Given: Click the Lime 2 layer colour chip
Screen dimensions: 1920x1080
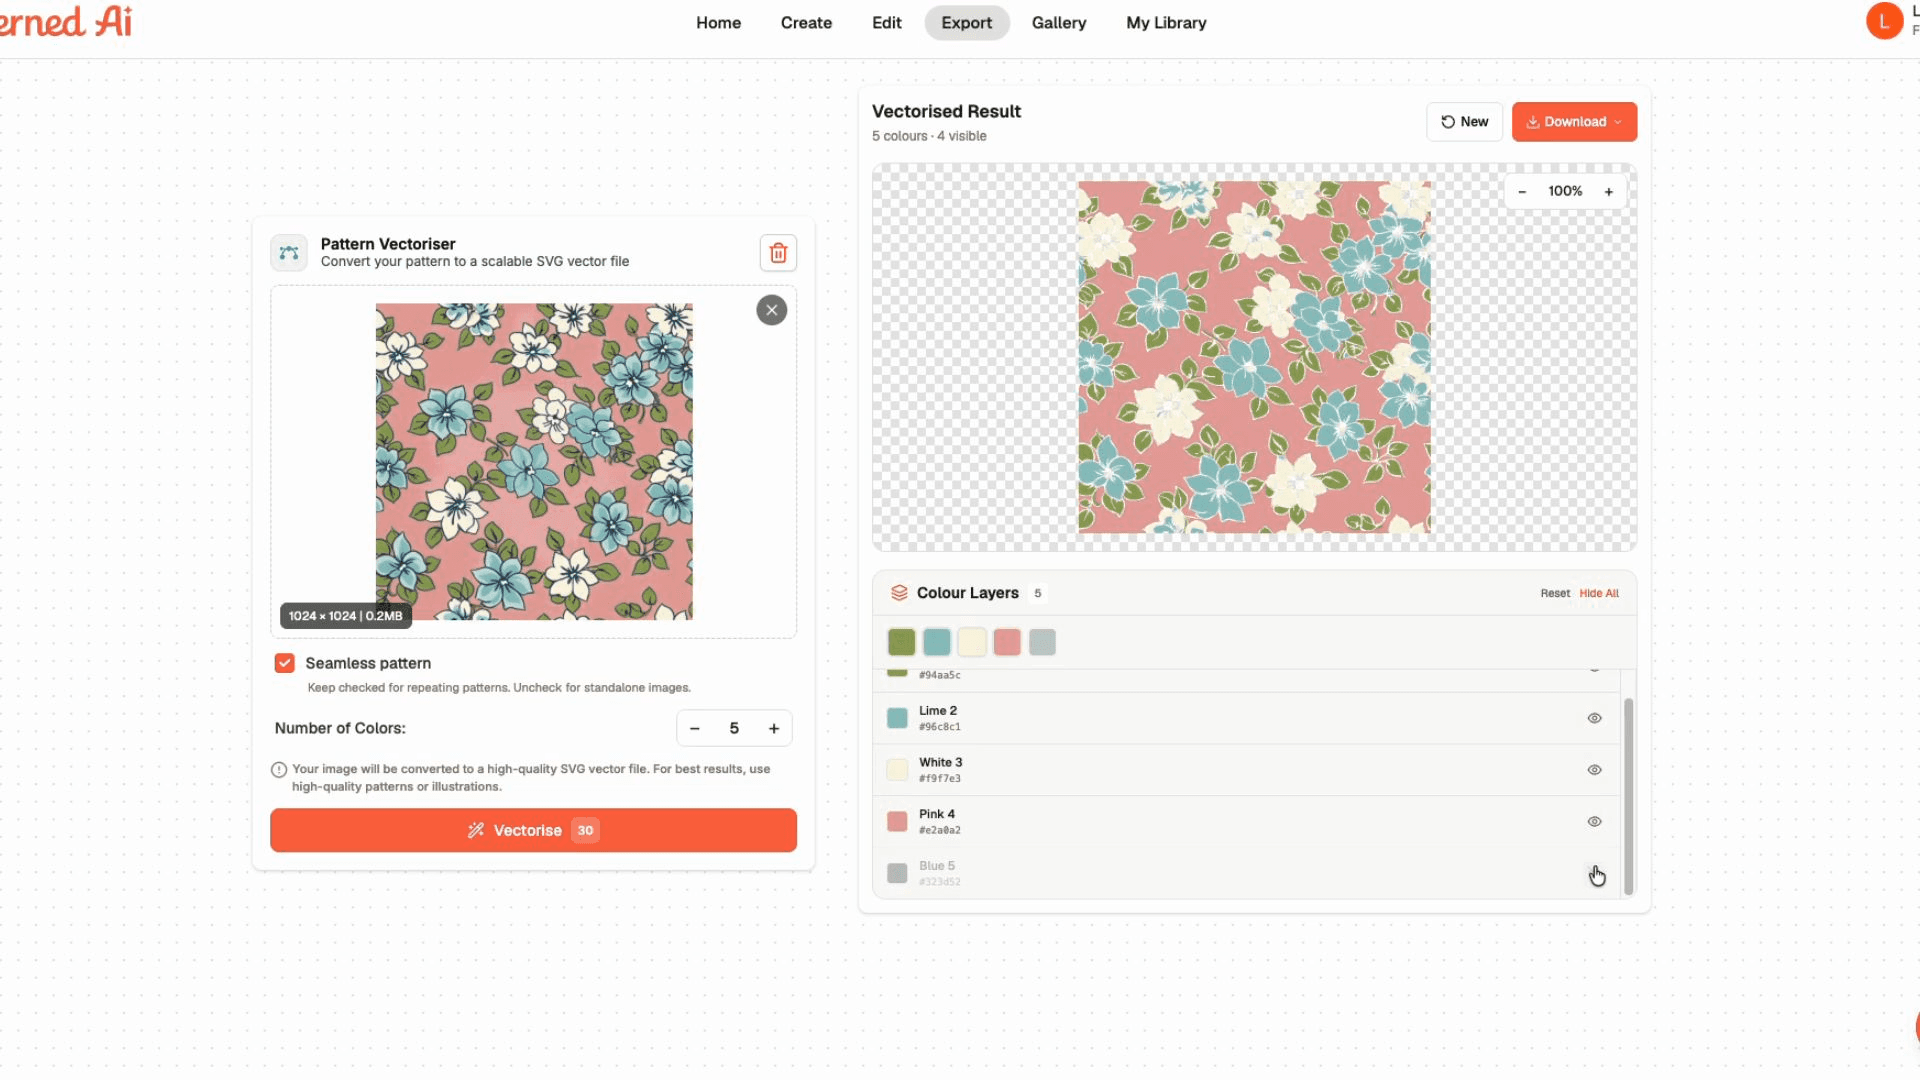Looking at the screenshot, I should point(897,718).
